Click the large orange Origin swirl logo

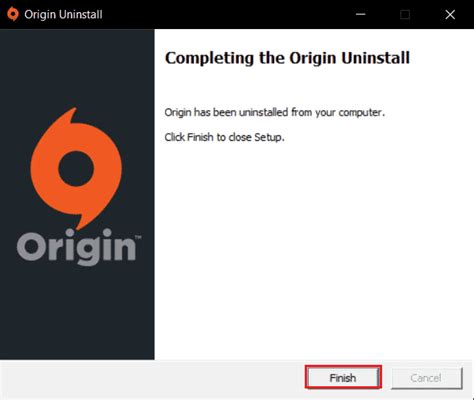(x=76, y=169)
